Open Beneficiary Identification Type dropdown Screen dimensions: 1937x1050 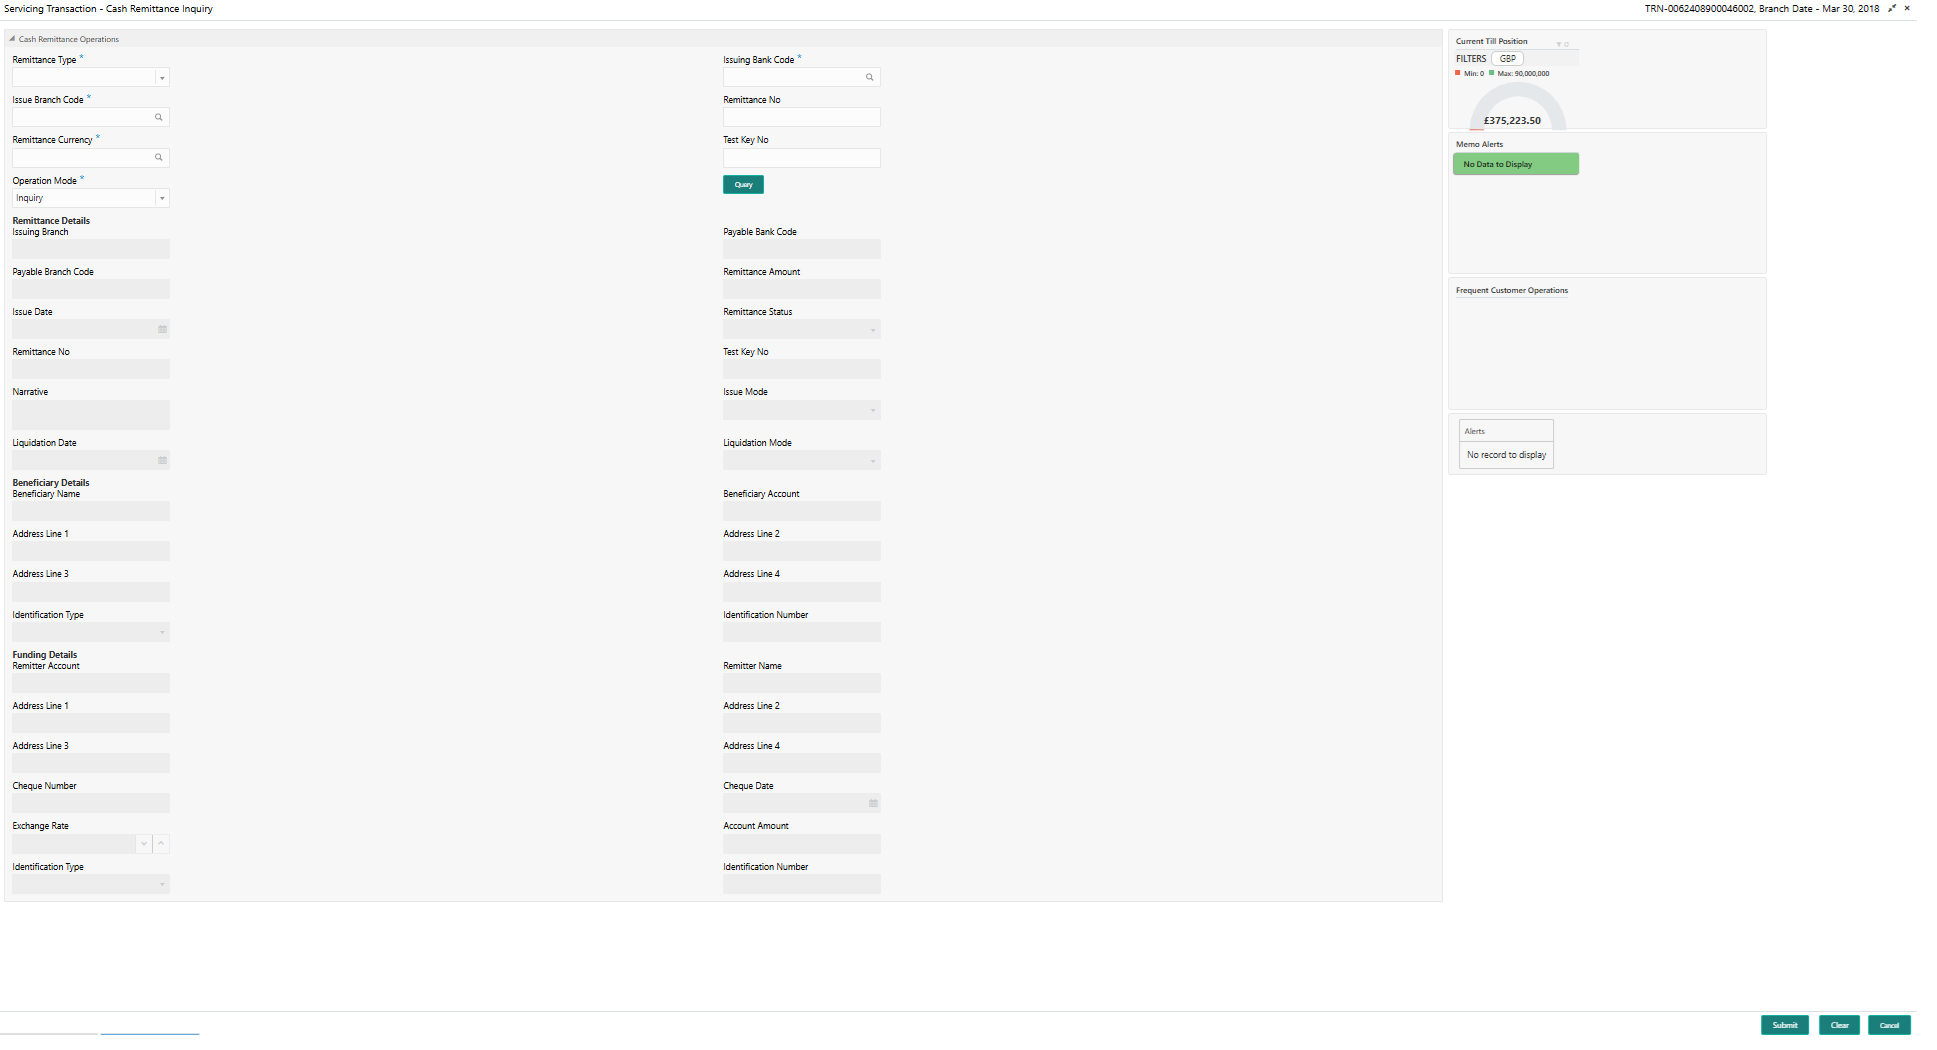point(162,633)
